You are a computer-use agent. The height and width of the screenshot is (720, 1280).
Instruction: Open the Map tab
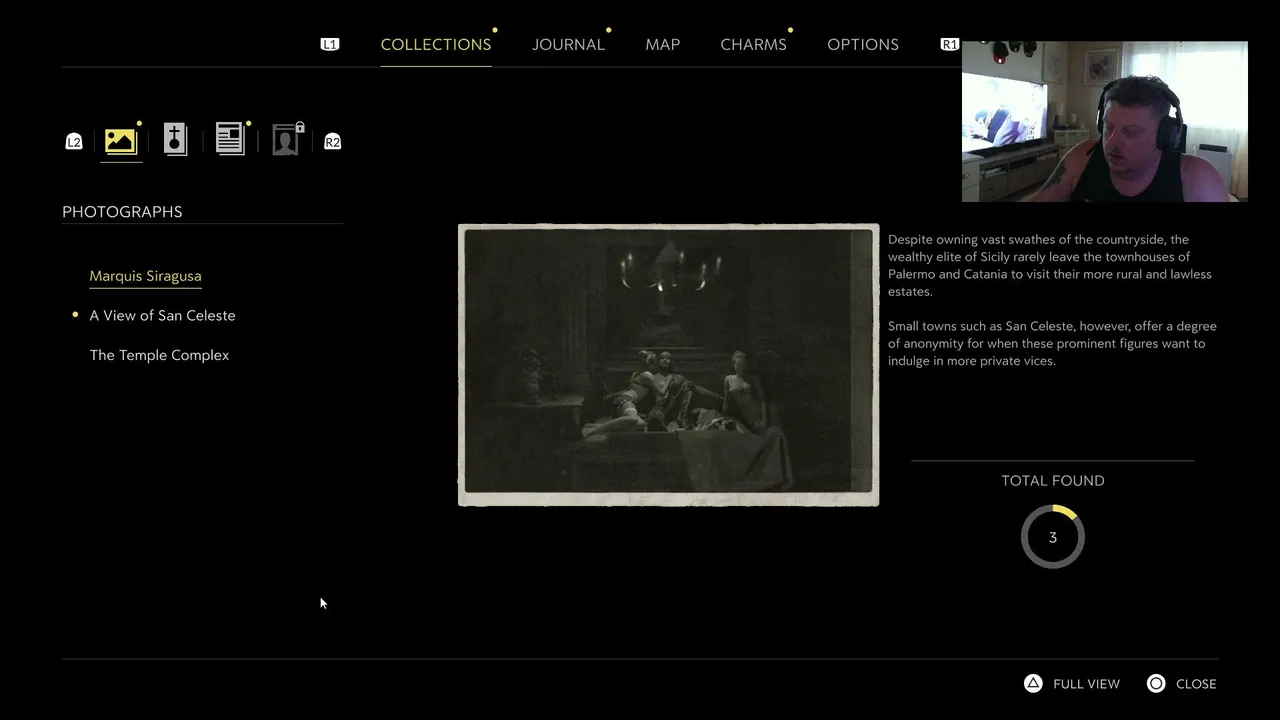click(x=663, y=44)
